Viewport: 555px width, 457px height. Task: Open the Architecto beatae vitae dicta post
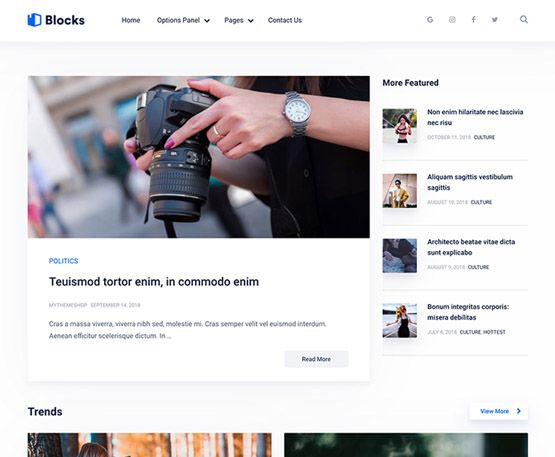[x=471, y=247]
